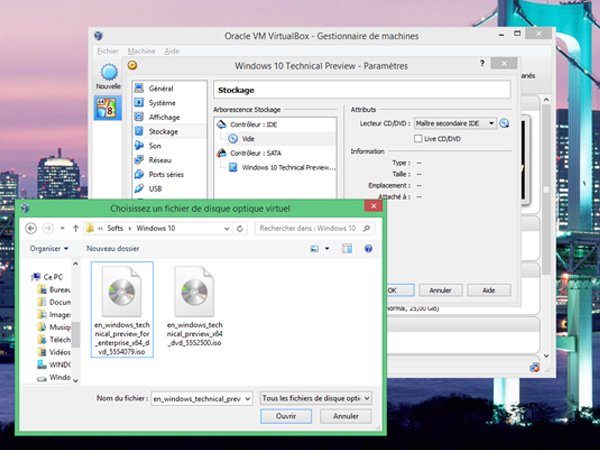Click the choose optical disk icon
The width and height of the screenshot is (600, 450).
504,123
